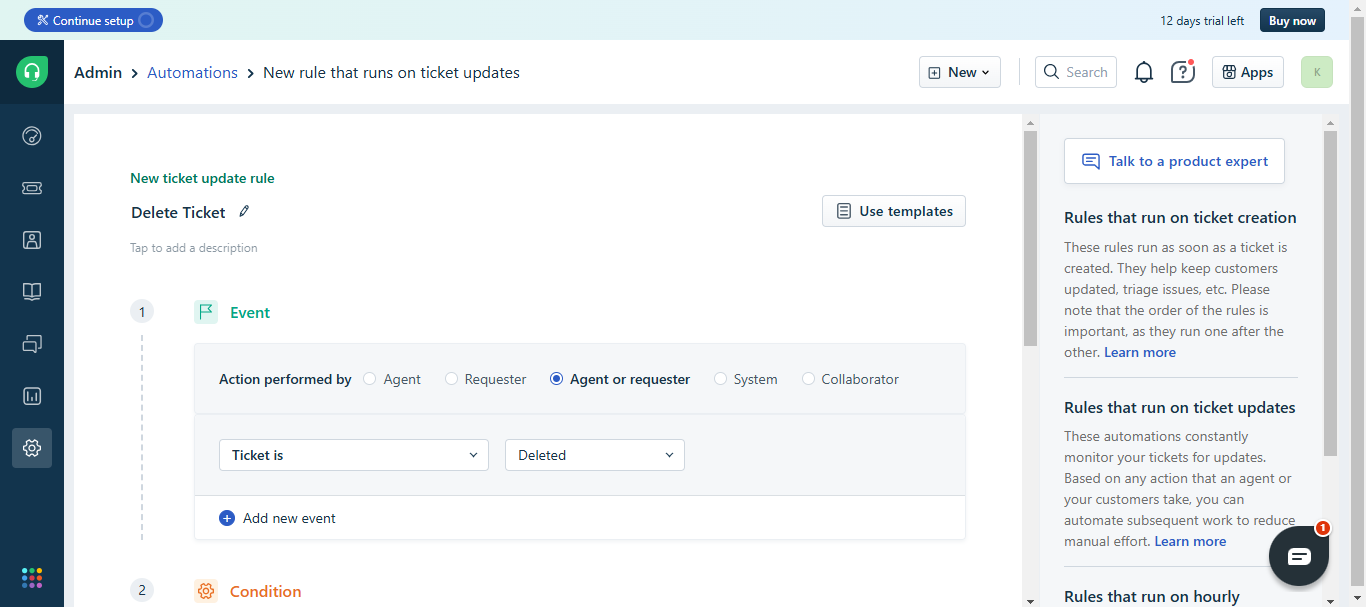Click the Event section heading
This screenshot has height=607, width=1366.
pyautogui.click(x=250, y=312)
